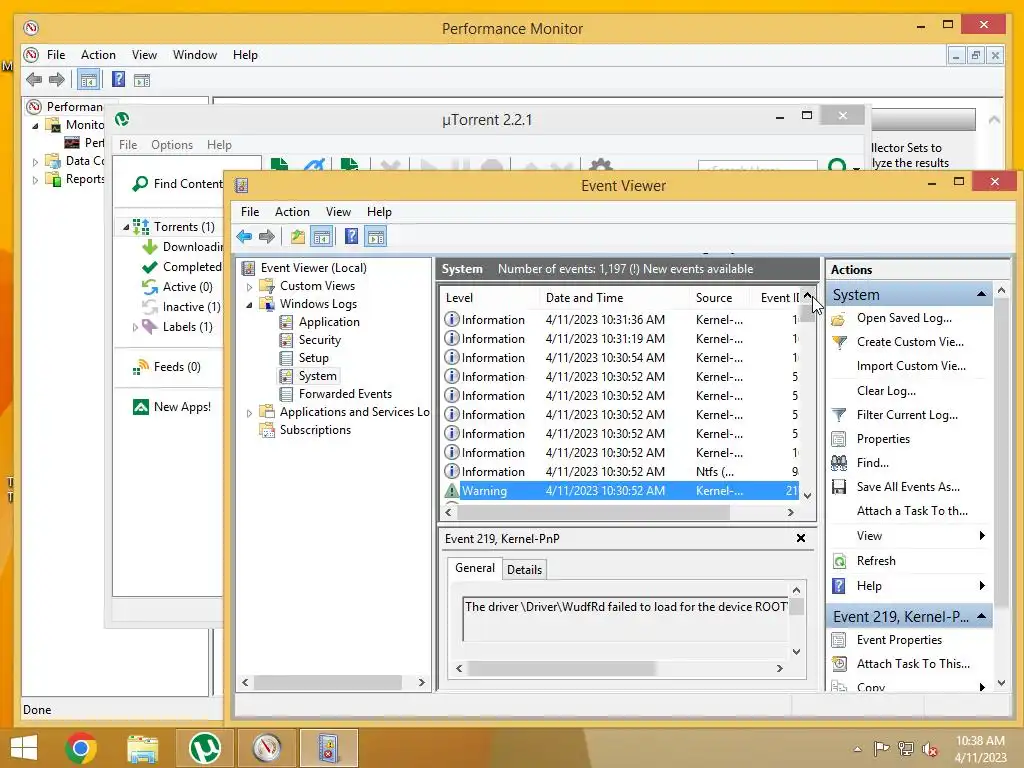Click the volume icon in system tray
The height and width of the screenshot is (768, 1024).
tap(930, 749)
